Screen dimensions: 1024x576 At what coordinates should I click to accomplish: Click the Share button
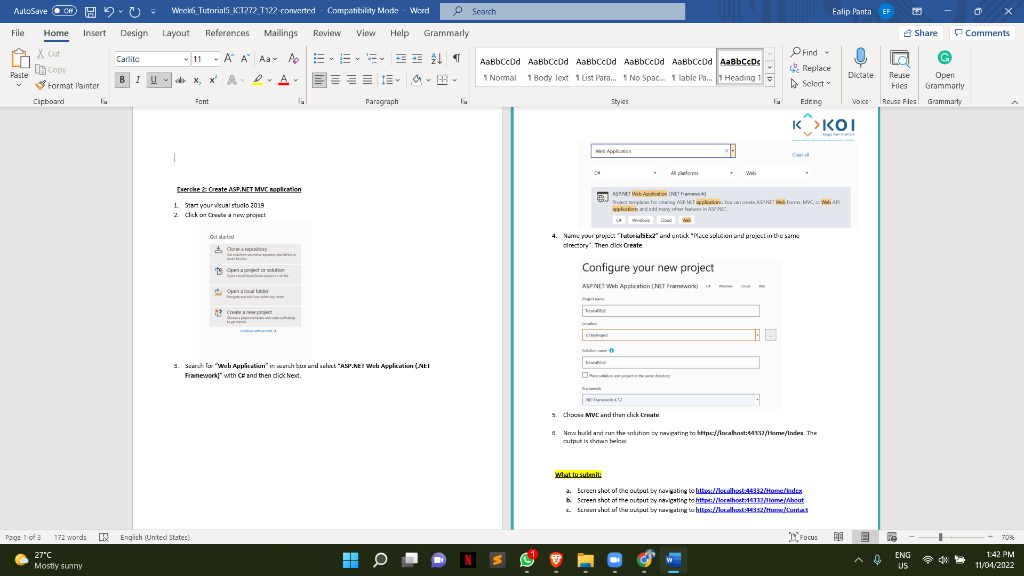[920, 33]
